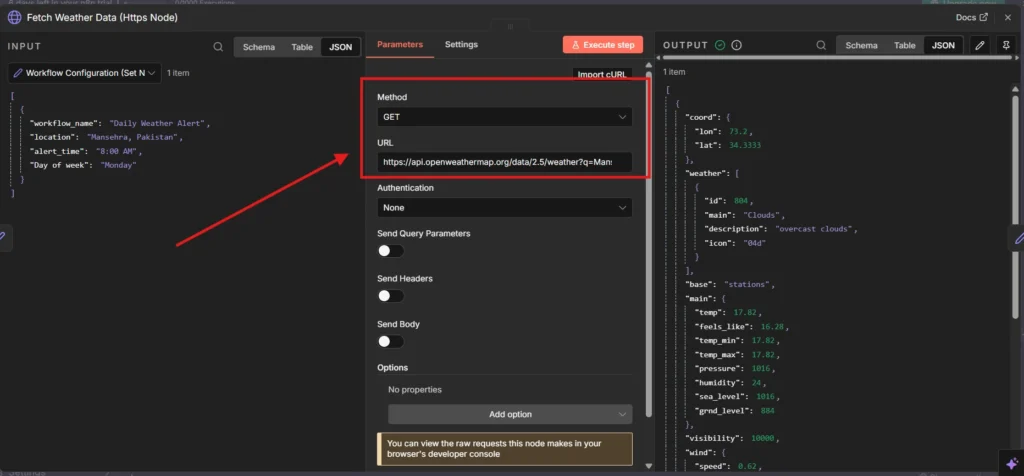Screen dimensions: 1024x476
Task: Enable Send Headers switch
Action: point(391,296)
